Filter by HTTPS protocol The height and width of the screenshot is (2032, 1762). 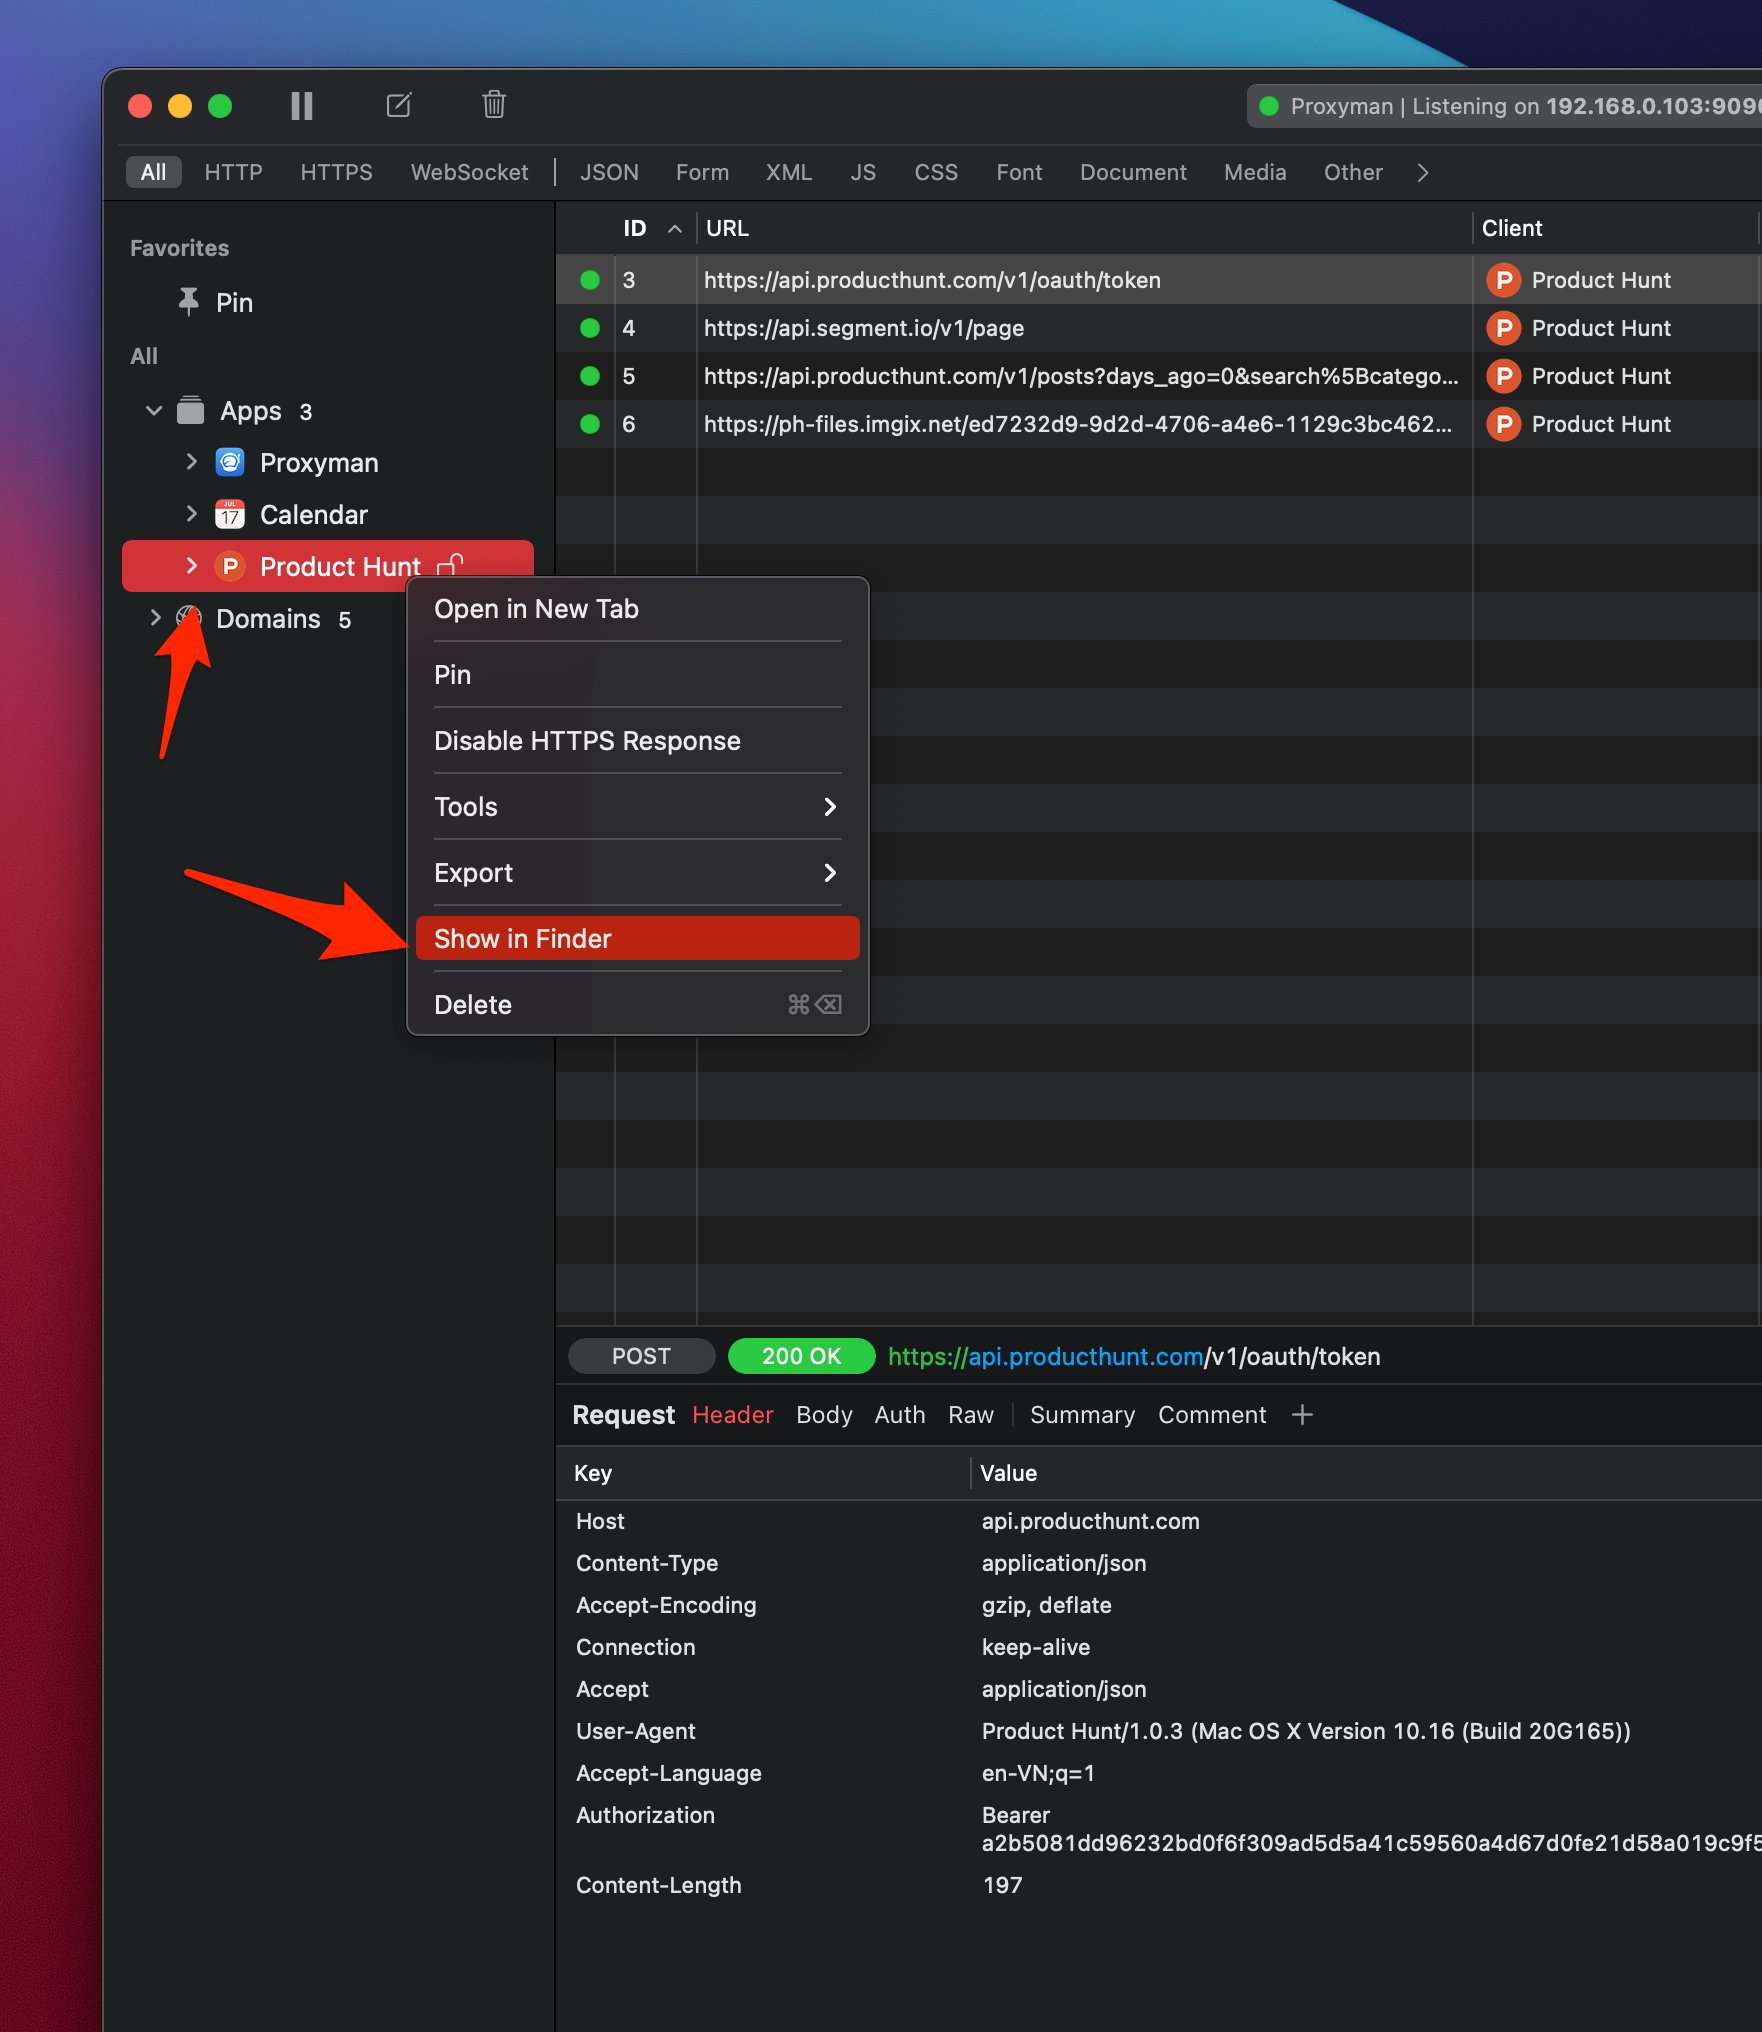(337, 172)
